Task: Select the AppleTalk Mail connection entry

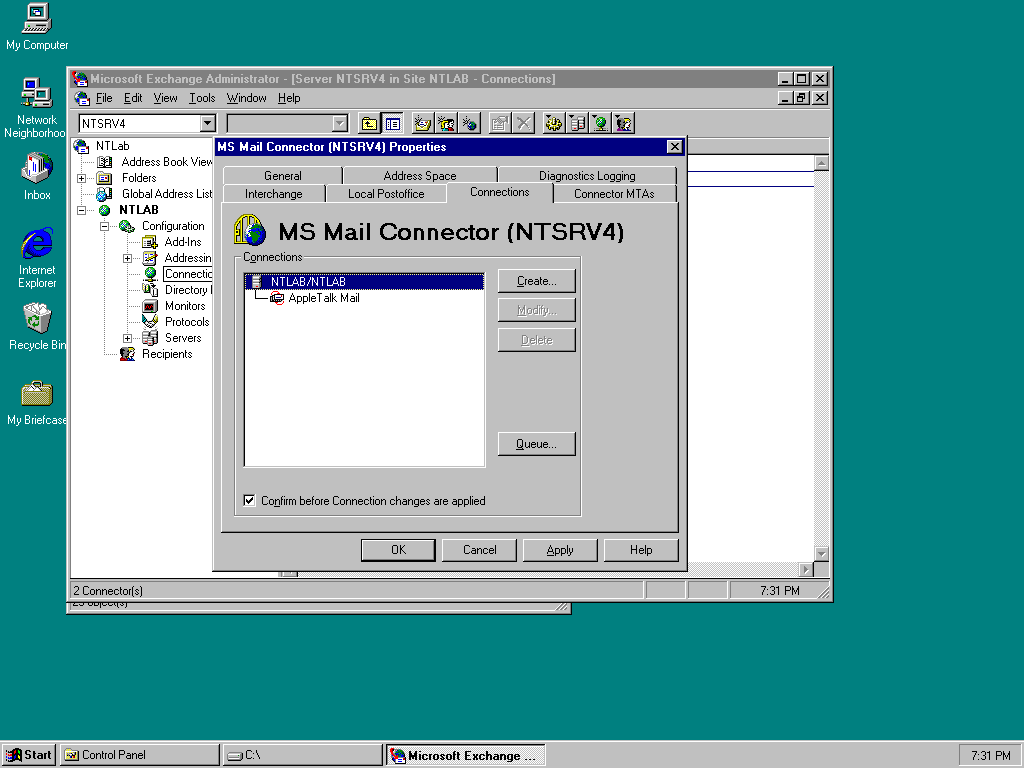Action: coord(324,298)
